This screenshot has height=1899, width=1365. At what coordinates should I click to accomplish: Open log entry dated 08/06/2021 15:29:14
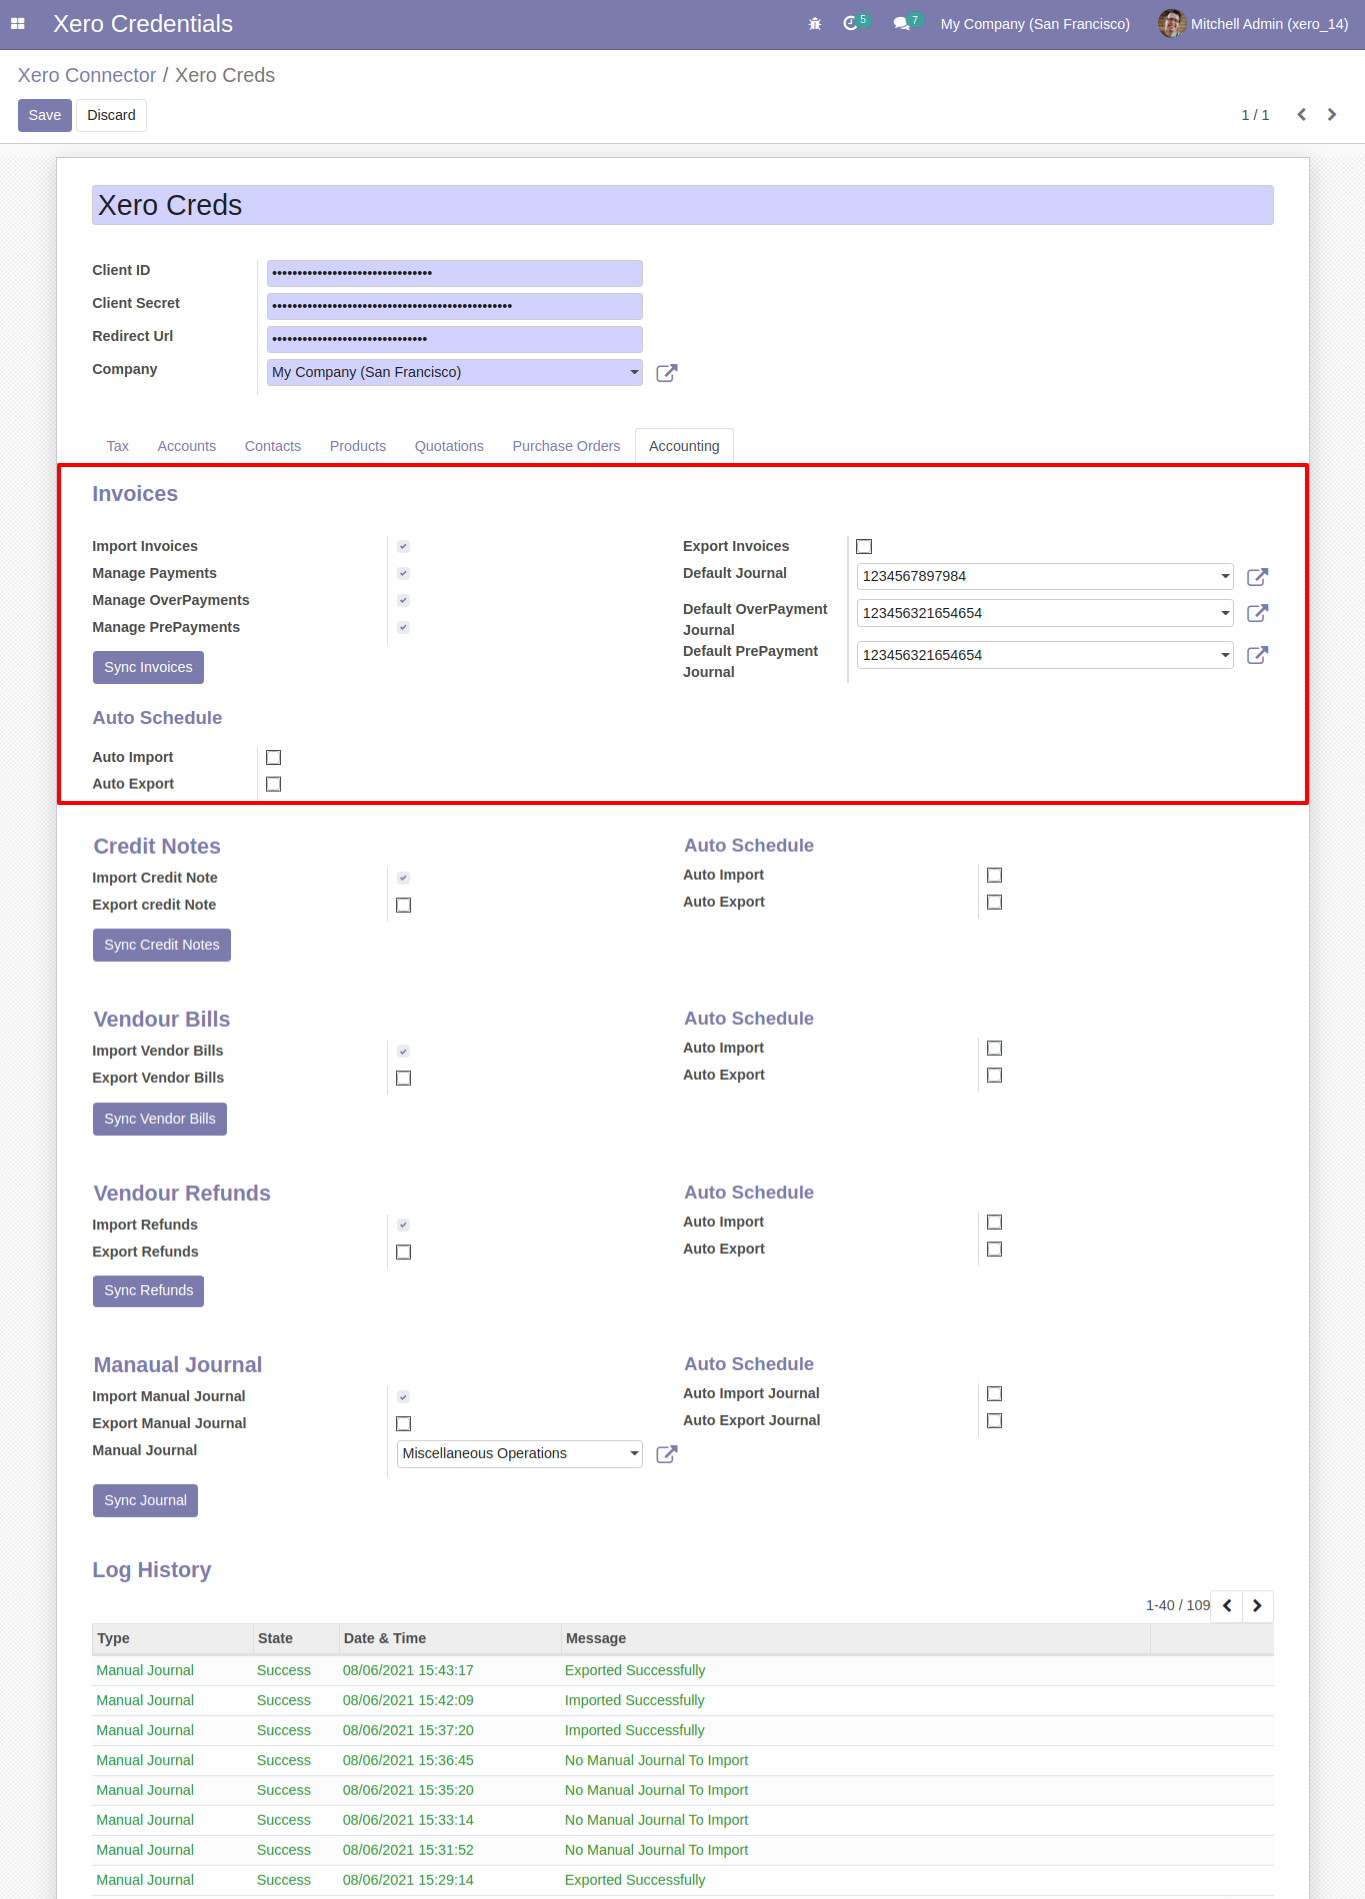click(x=683, y=1881)
